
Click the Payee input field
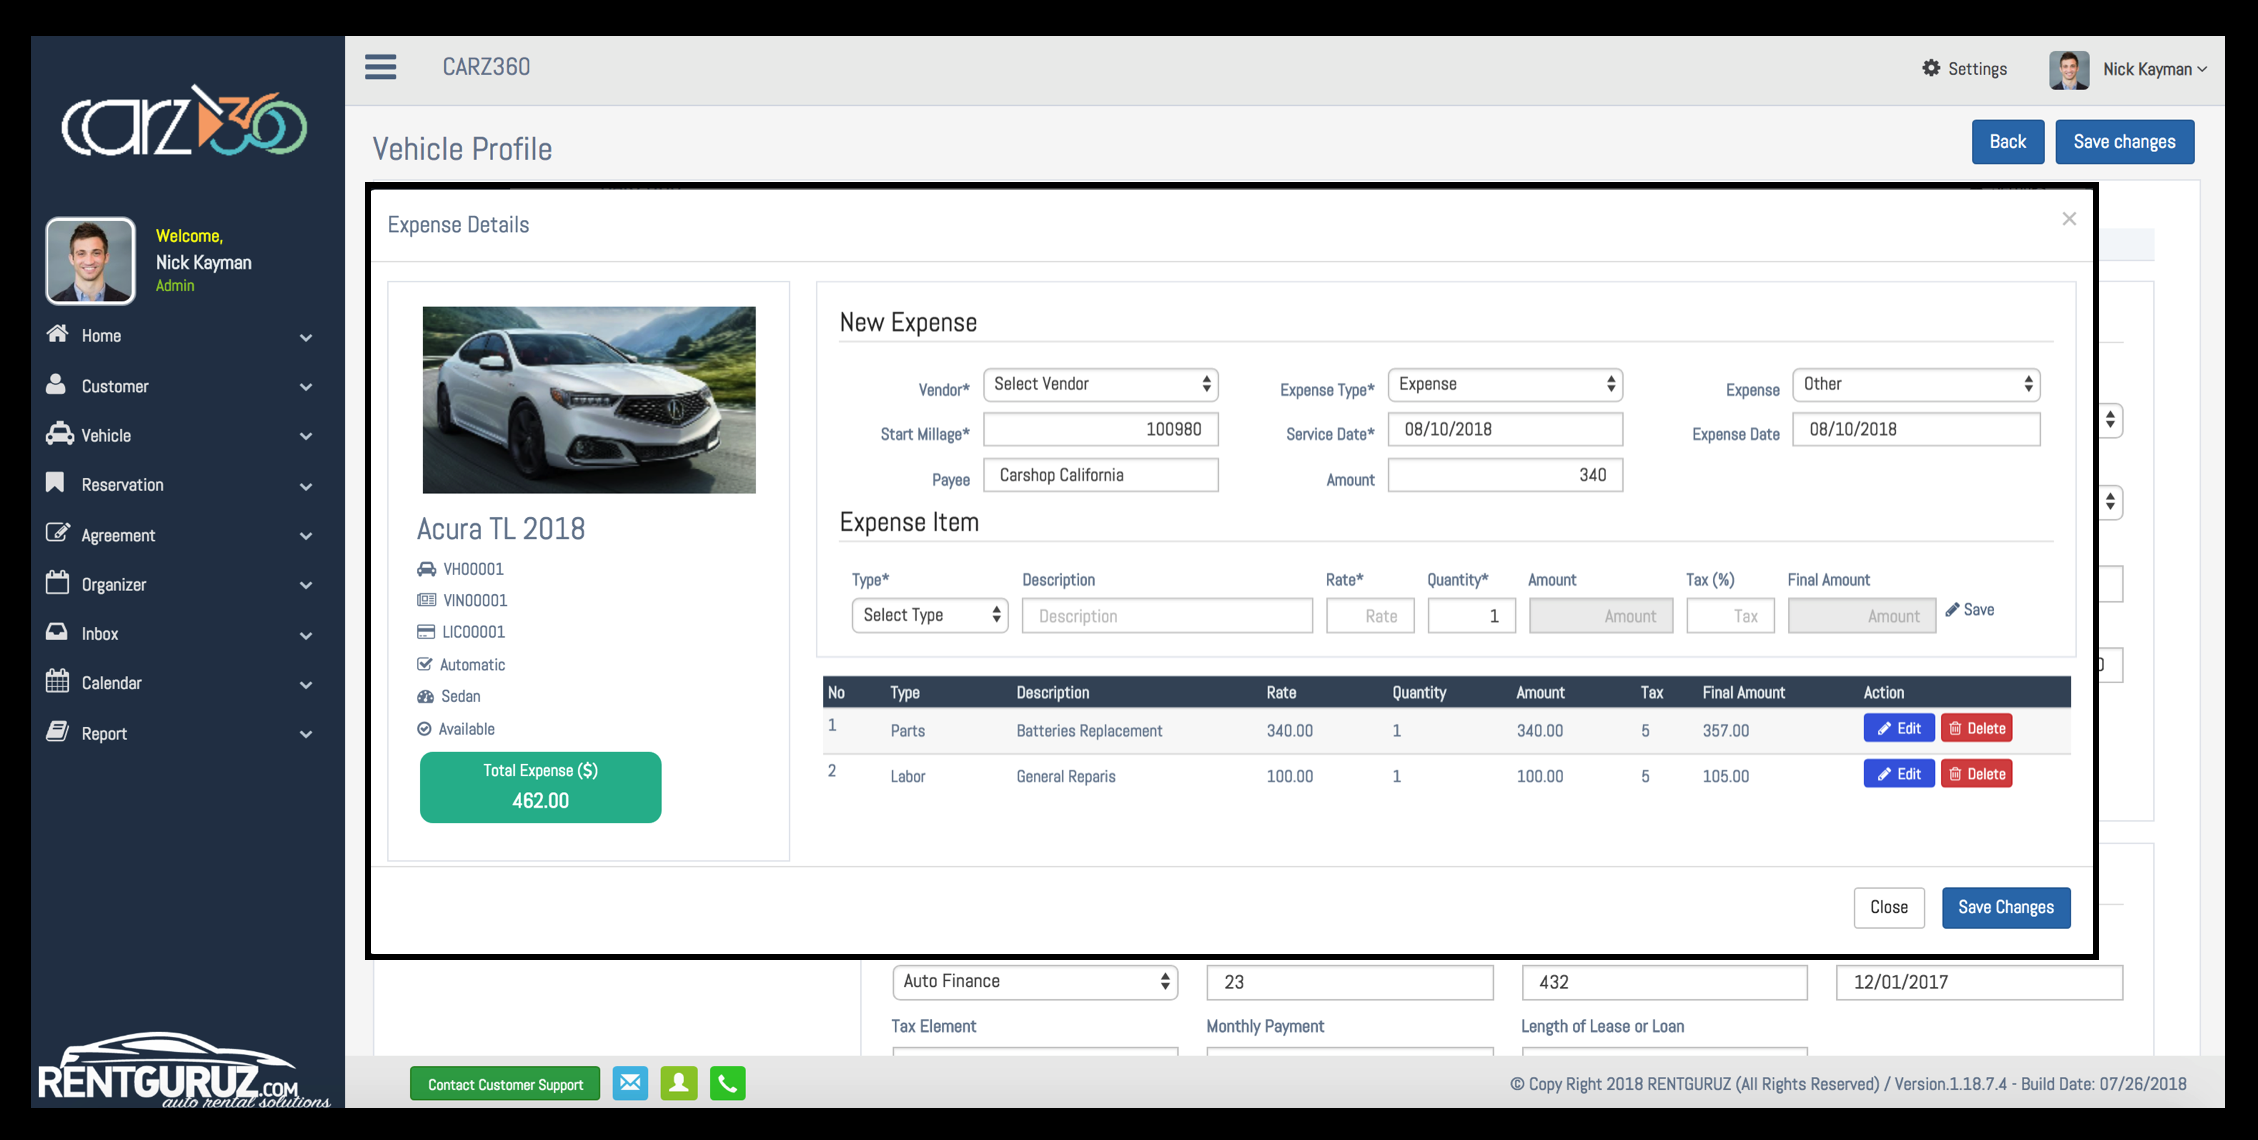1100,475
